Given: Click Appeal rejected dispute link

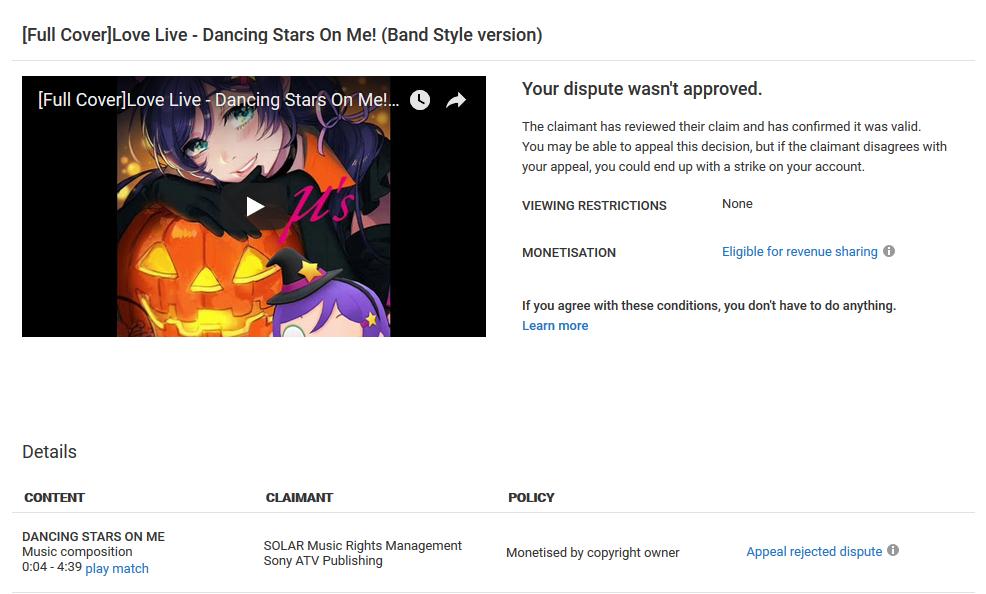Looking at the screenshot, I should click(814, 551).
